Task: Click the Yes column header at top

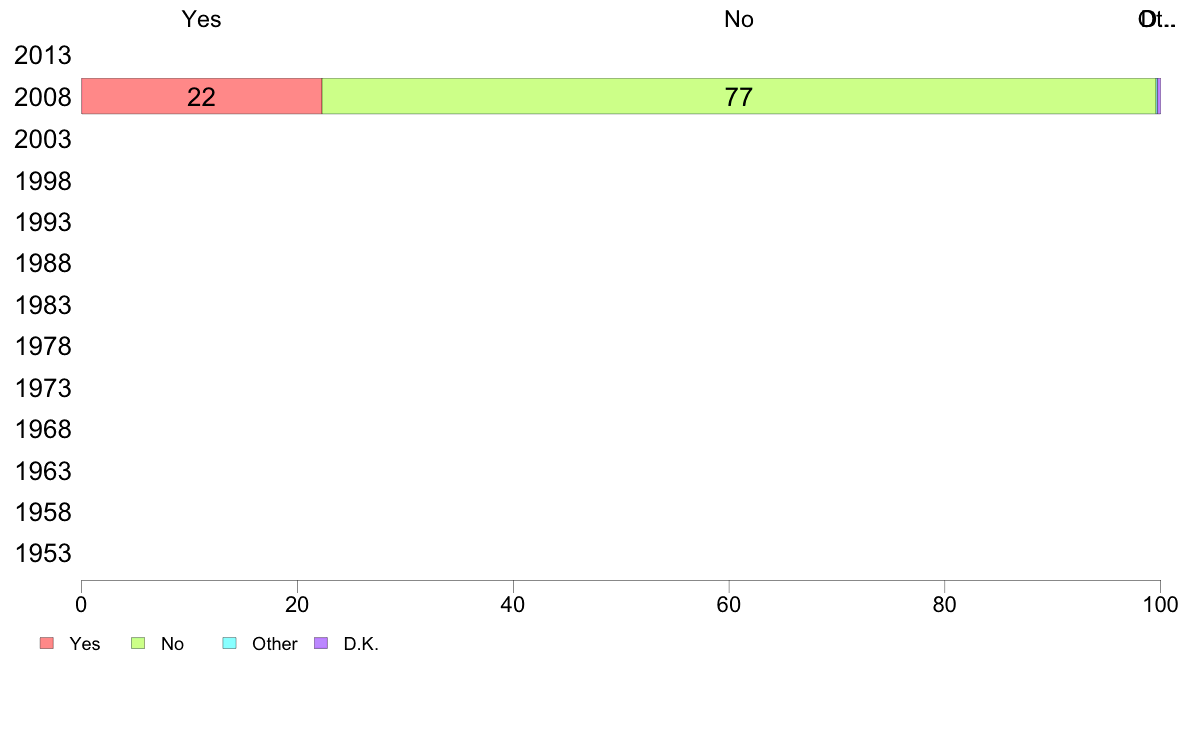Action: (202, 19)
